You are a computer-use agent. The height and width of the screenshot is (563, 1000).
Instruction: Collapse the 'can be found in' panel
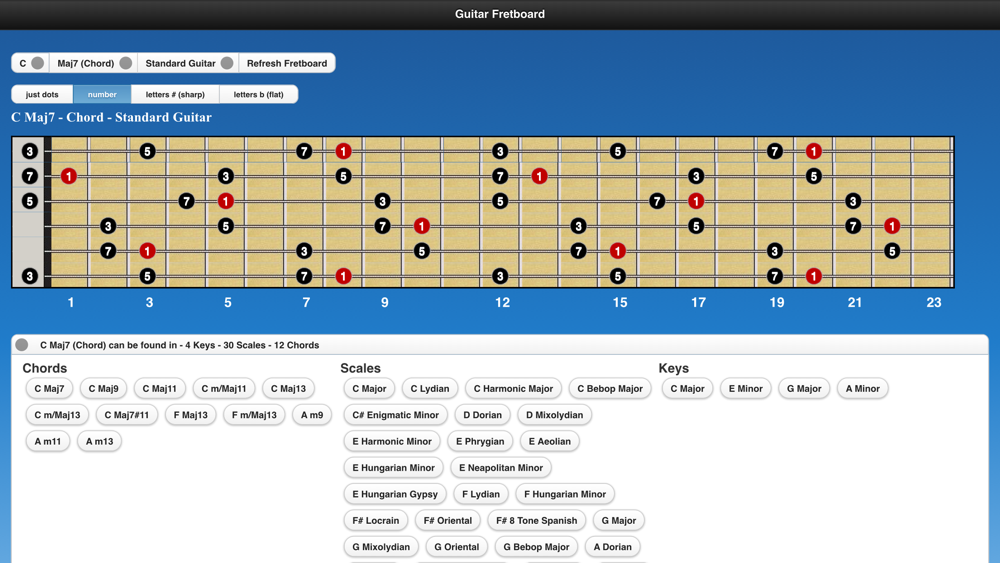[x=22, y=345]
